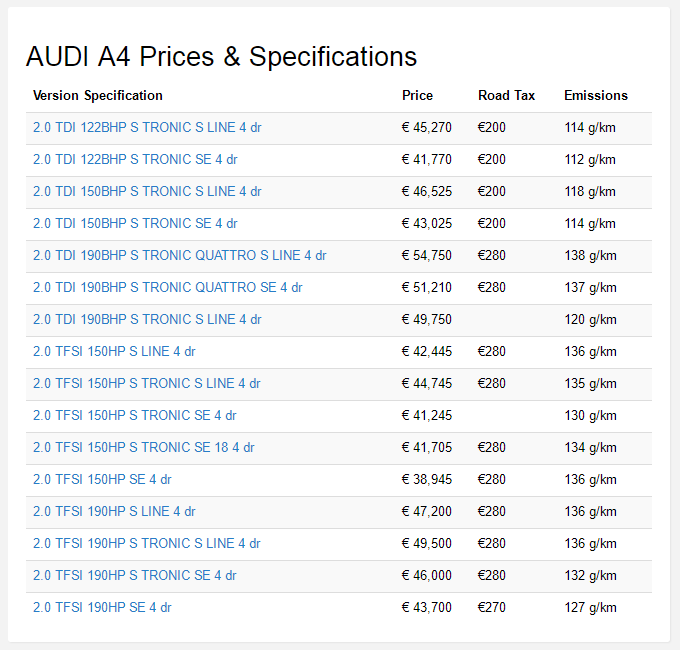The width and height of the screenshot is (680, 650).
Task: Click the Road Tax column header
Action: pos(507,96)
